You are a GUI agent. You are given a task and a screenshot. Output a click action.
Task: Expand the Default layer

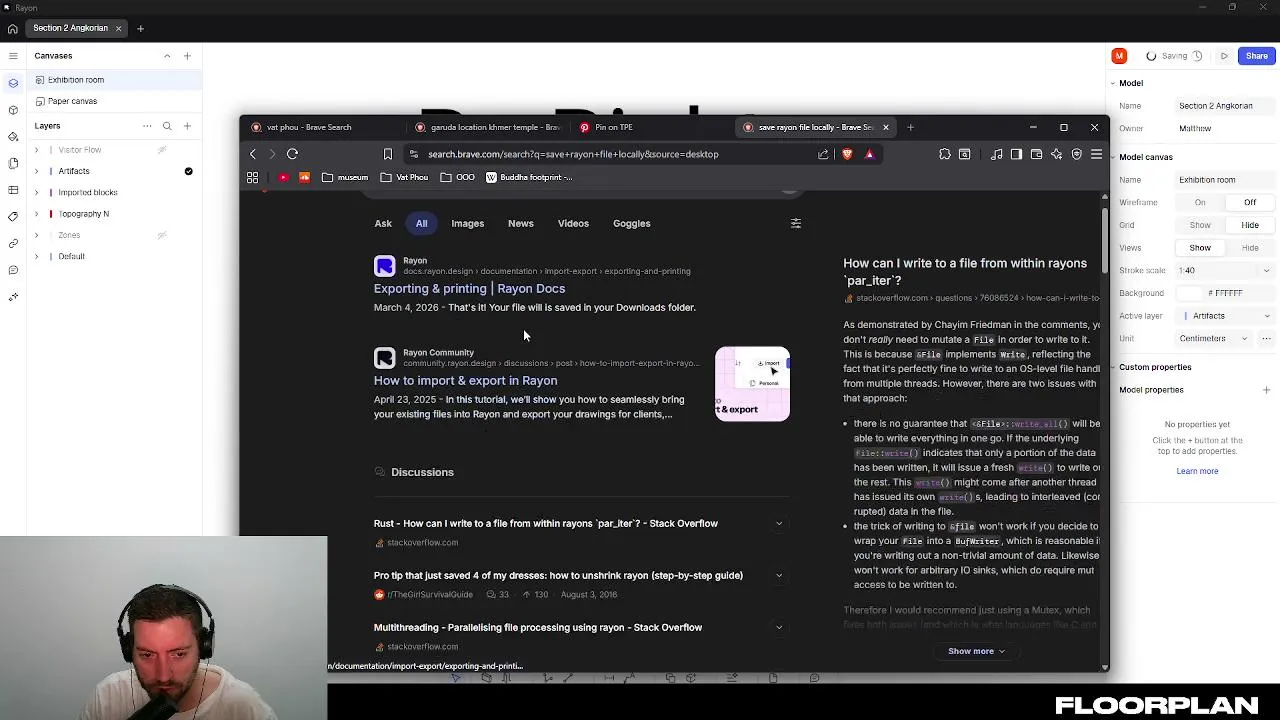coord(37,256)
